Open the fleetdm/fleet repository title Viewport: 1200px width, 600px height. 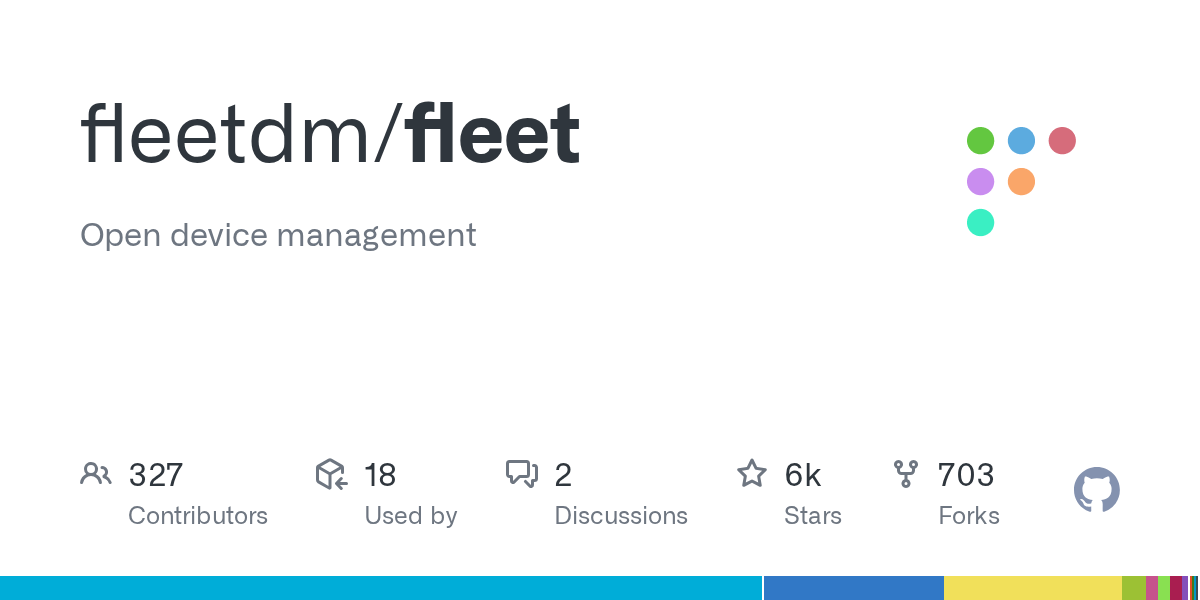pos(330,135)
